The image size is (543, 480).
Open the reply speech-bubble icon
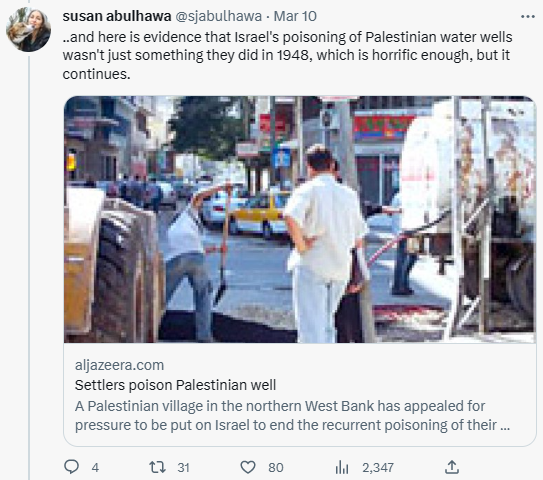(x=72, y=466)
